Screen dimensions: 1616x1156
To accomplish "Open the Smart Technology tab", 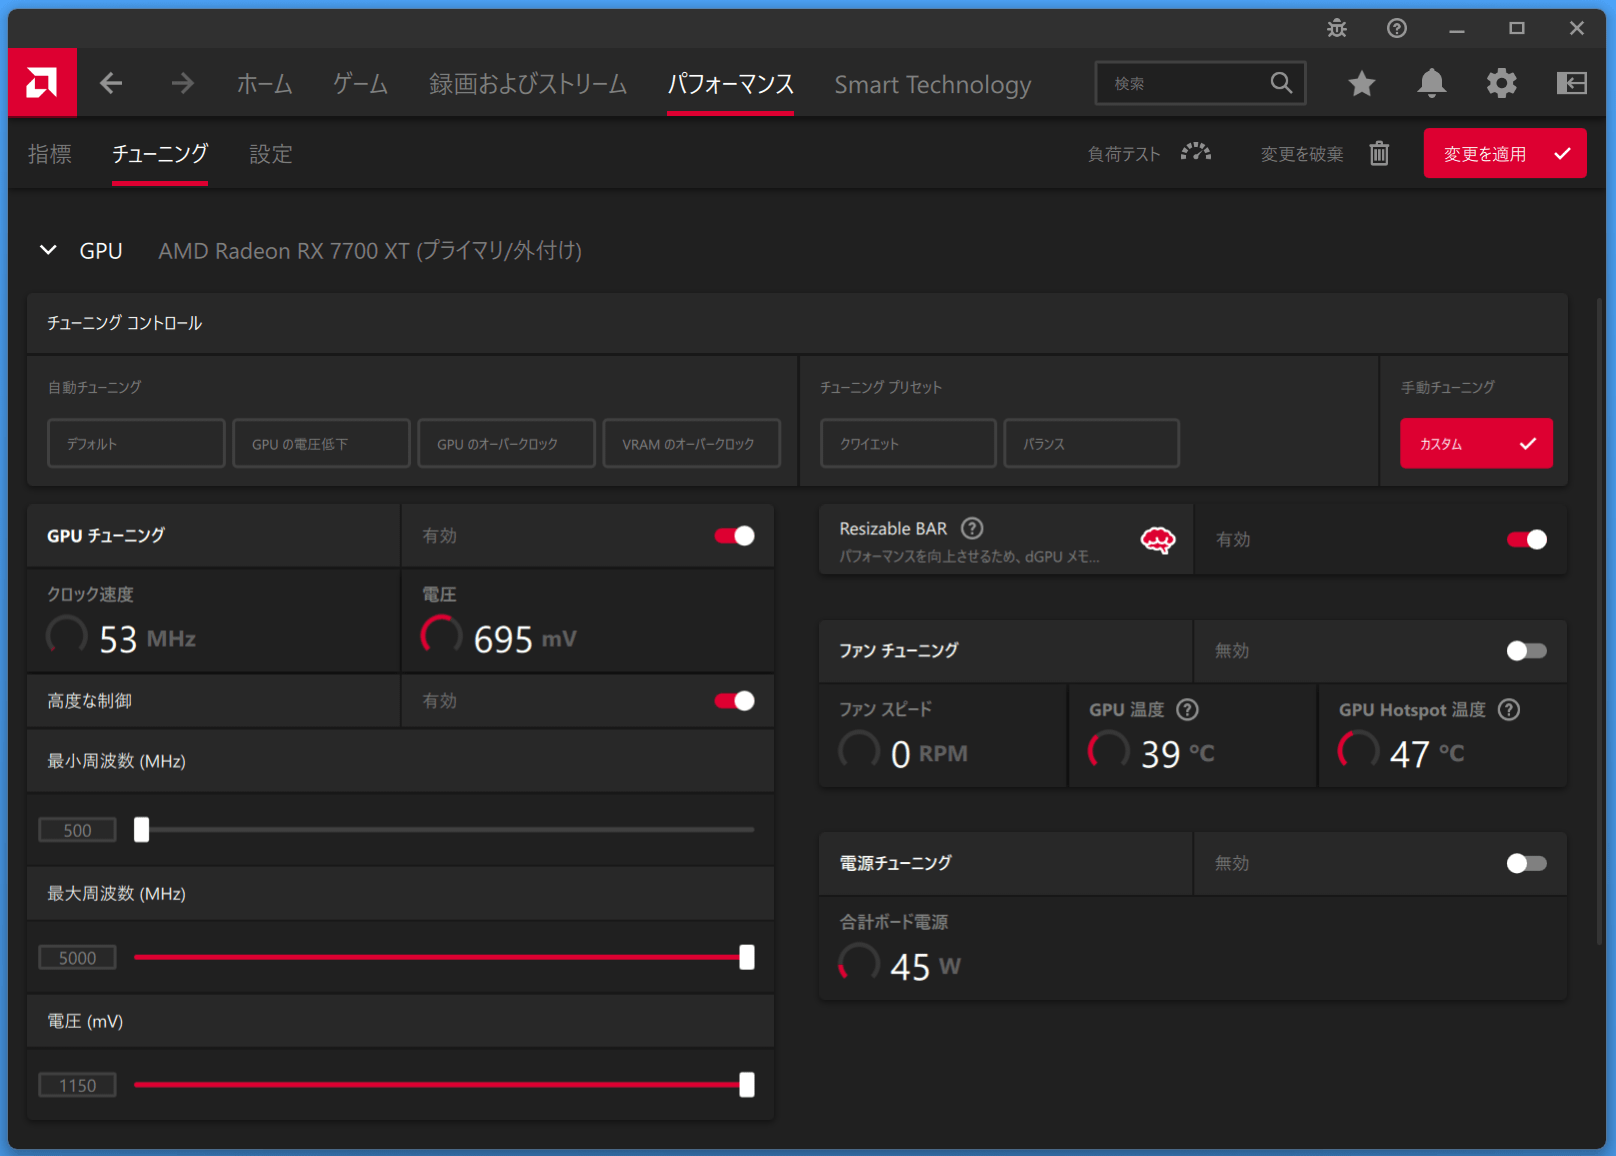I will click(x=933, y=85).
